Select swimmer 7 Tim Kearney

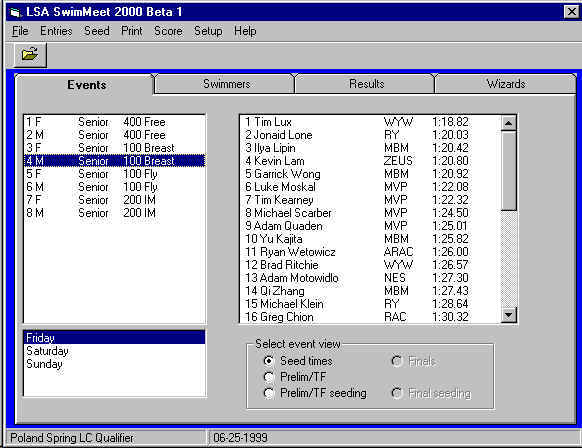pos(370,200)
